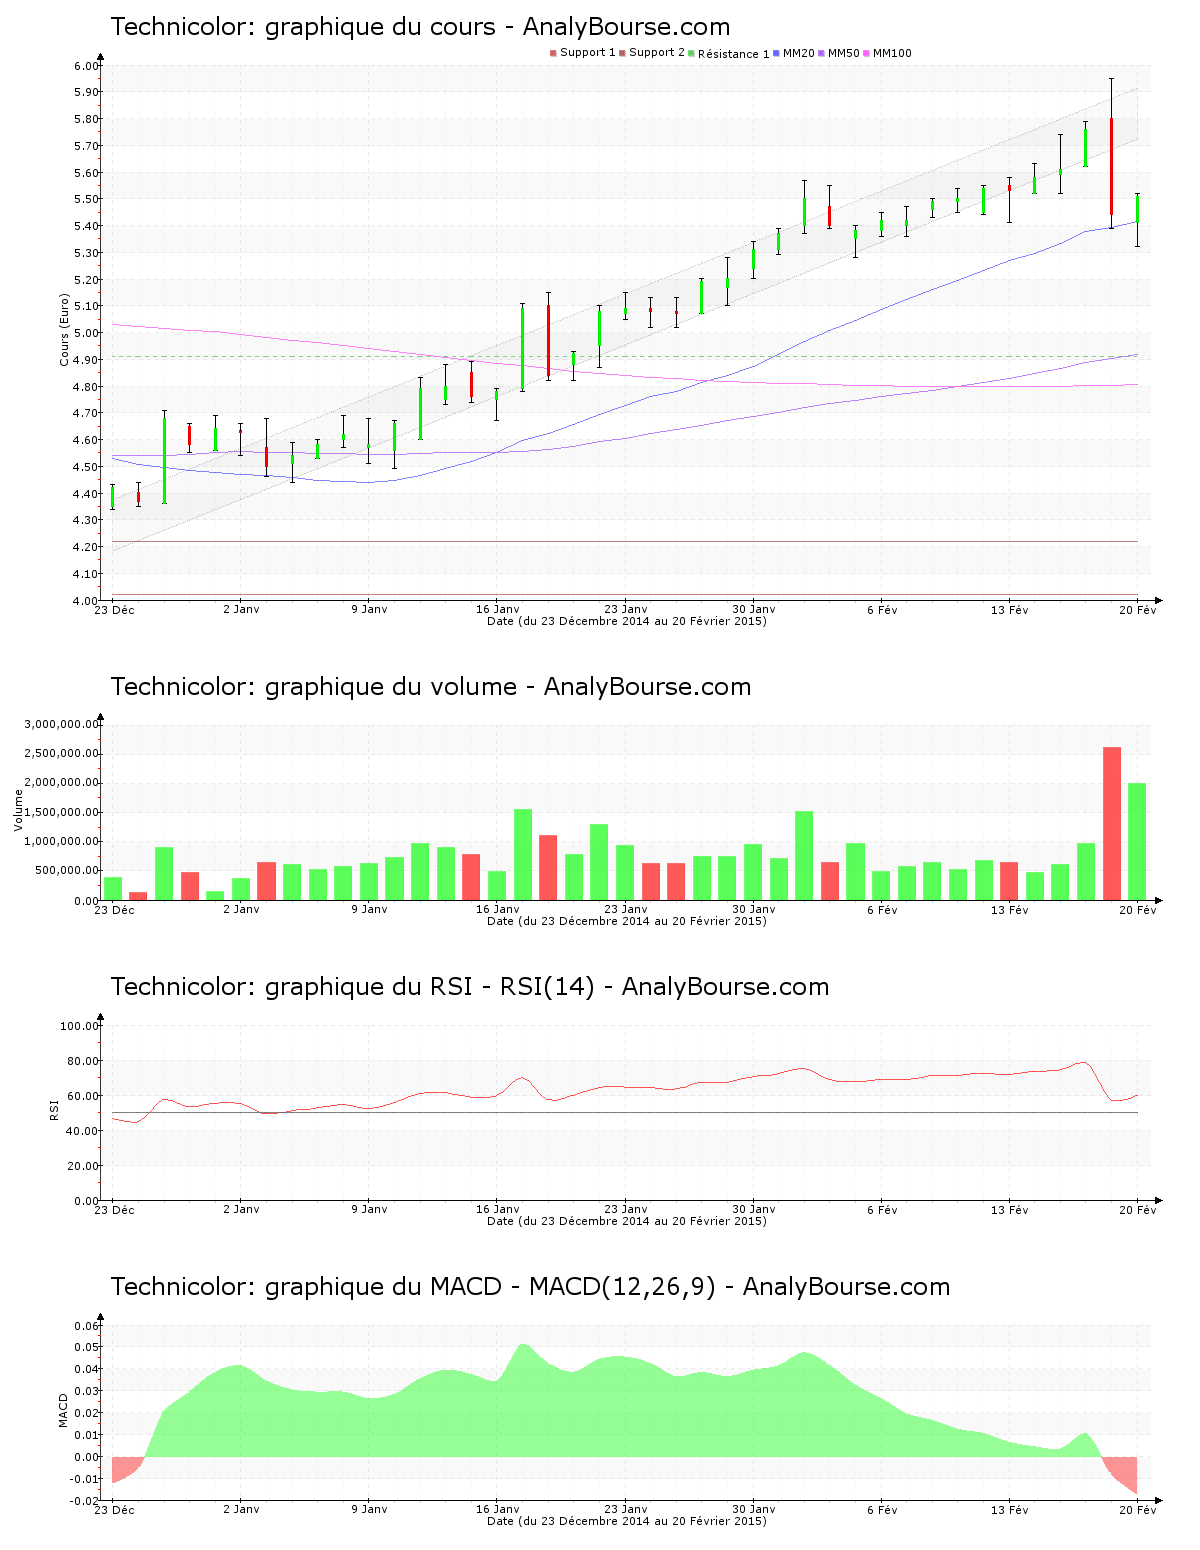Select the Support 2 legend label

(x=657, y=53)
